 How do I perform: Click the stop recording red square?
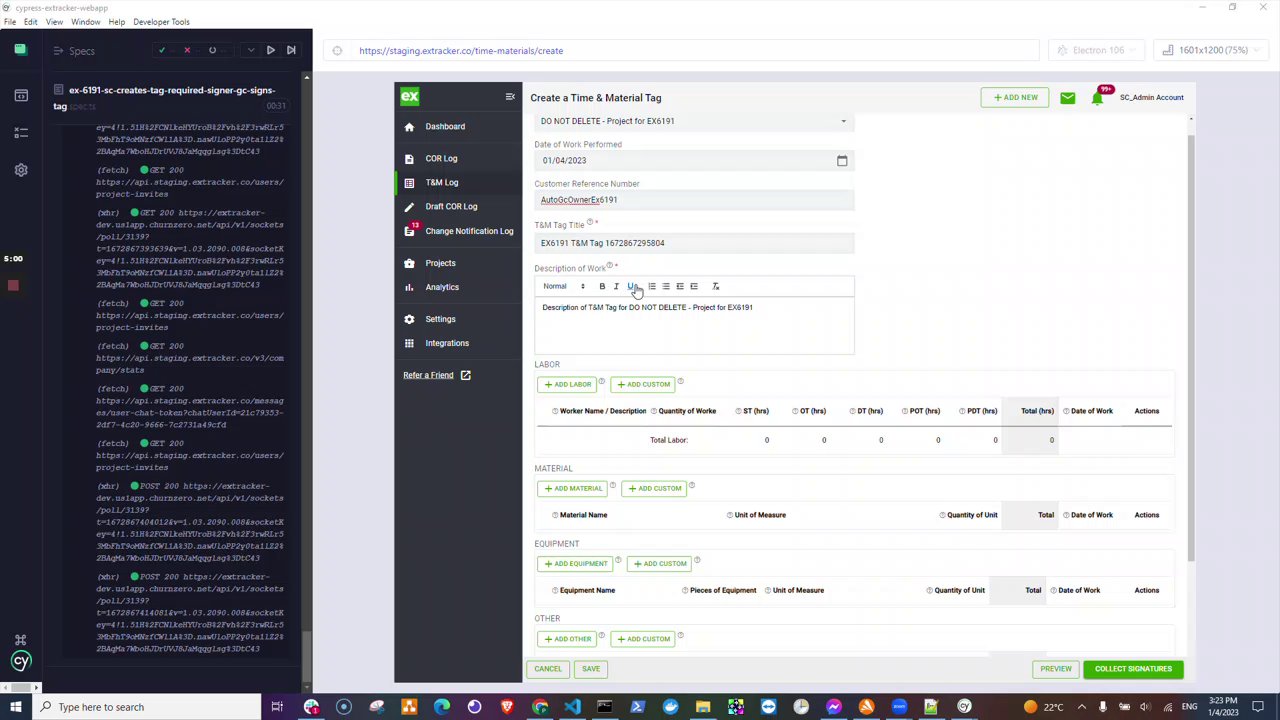click(13, 286)
